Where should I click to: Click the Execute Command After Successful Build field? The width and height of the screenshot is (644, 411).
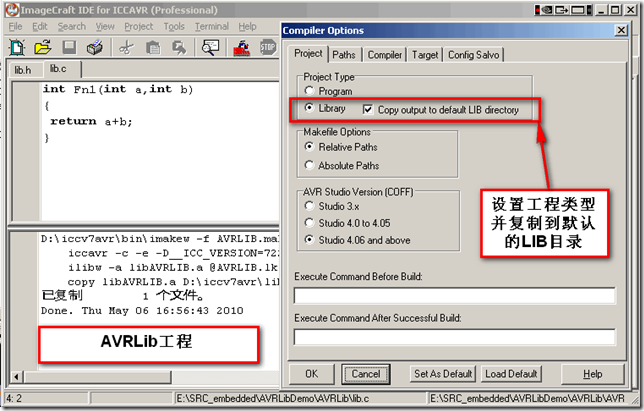(x=455, y=337)
